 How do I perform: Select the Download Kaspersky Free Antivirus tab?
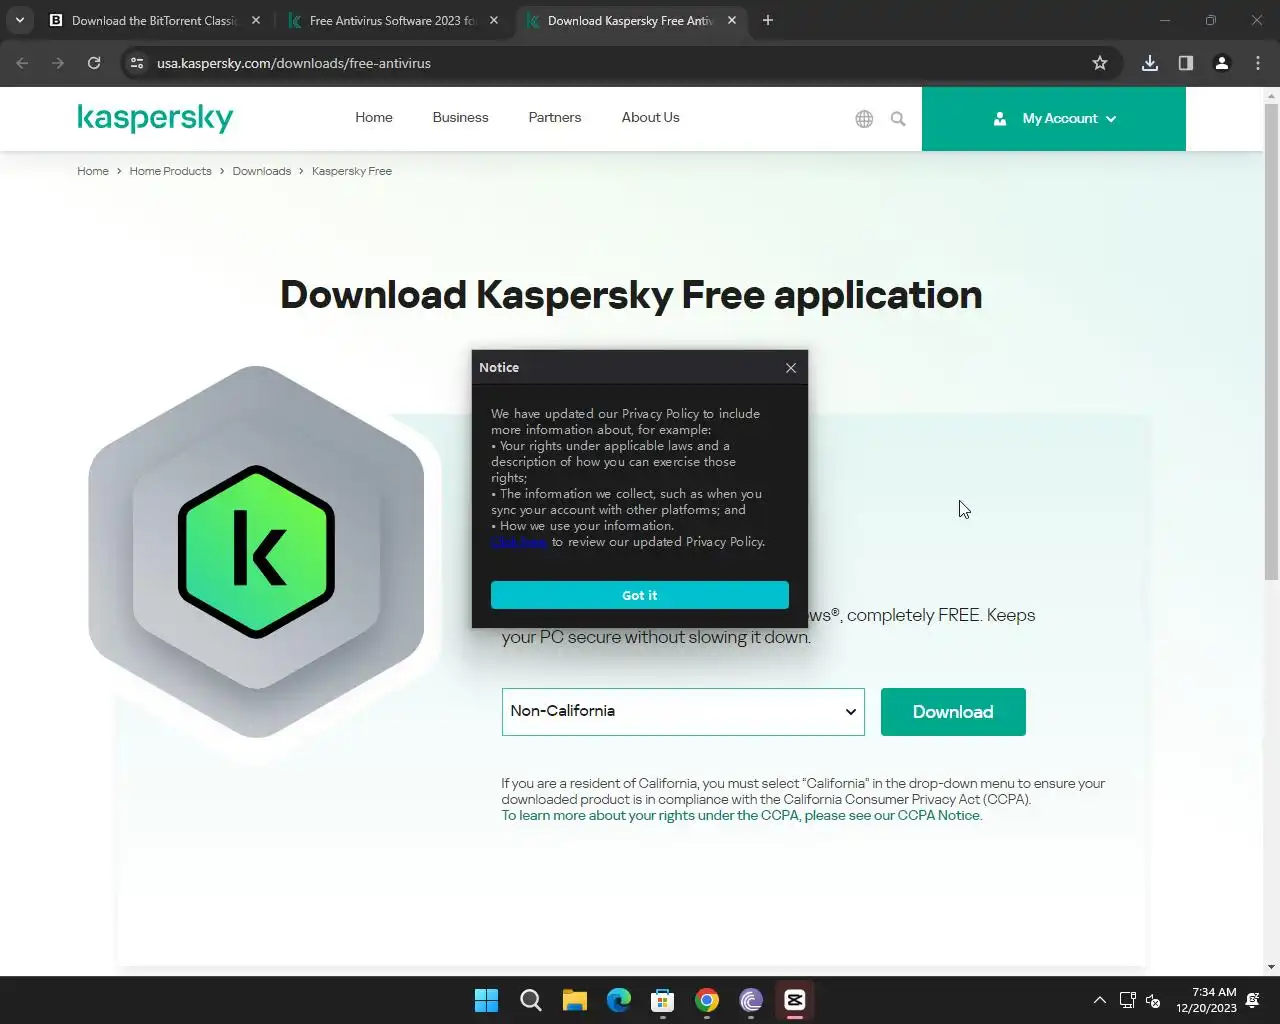point(630,20)
